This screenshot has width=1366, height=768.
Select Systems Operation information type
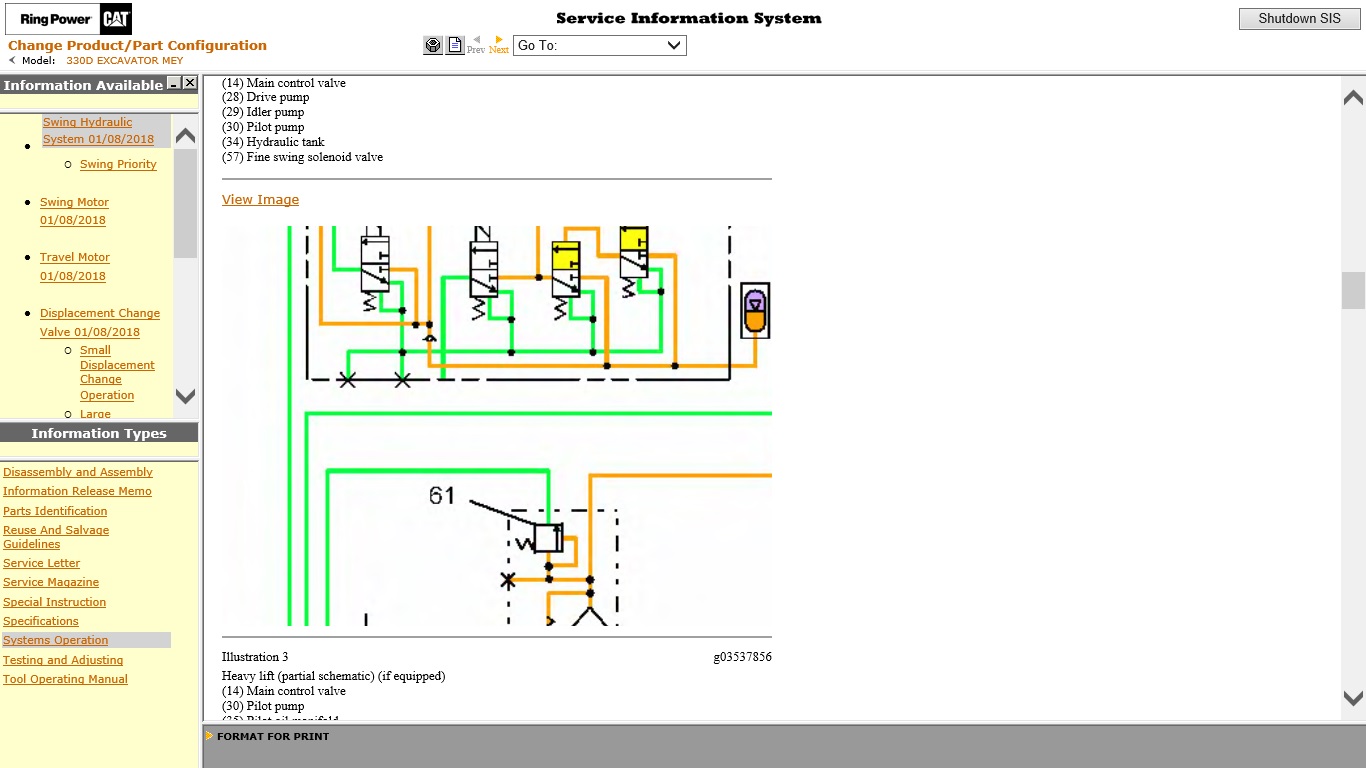pyautogui.click(x=56, y=640)
